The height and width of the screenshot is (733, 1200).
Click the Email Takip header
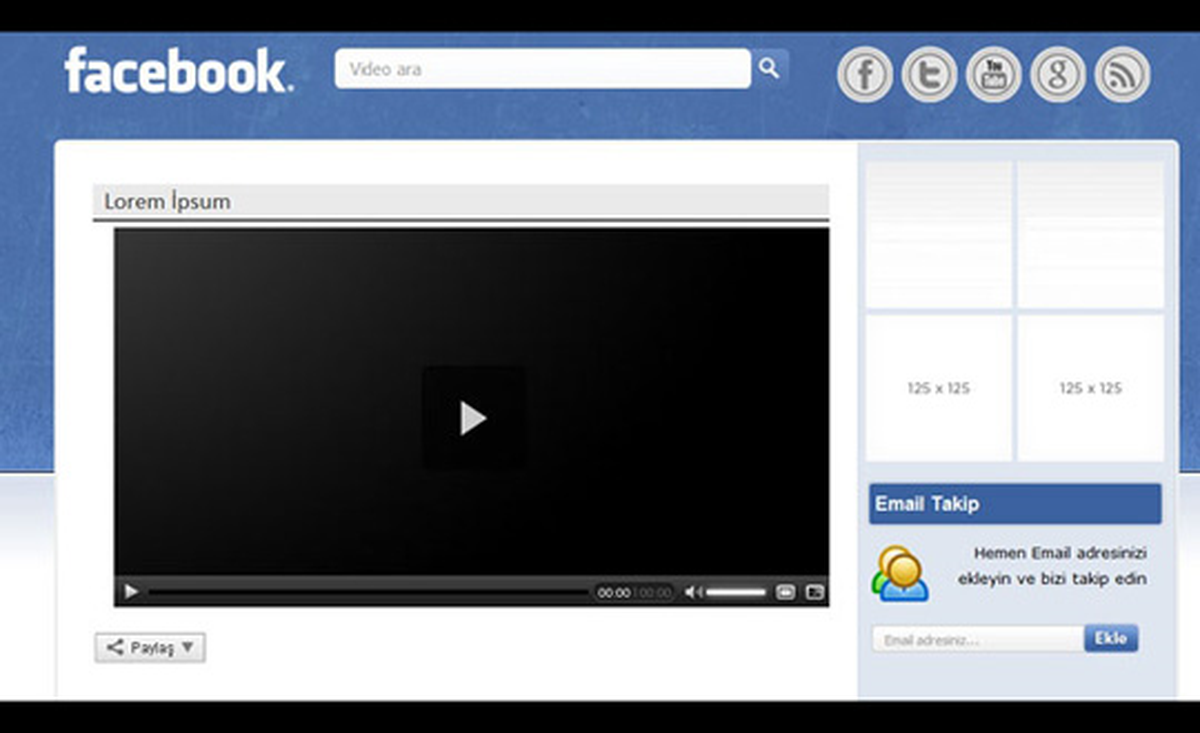tap(1015, 504)
